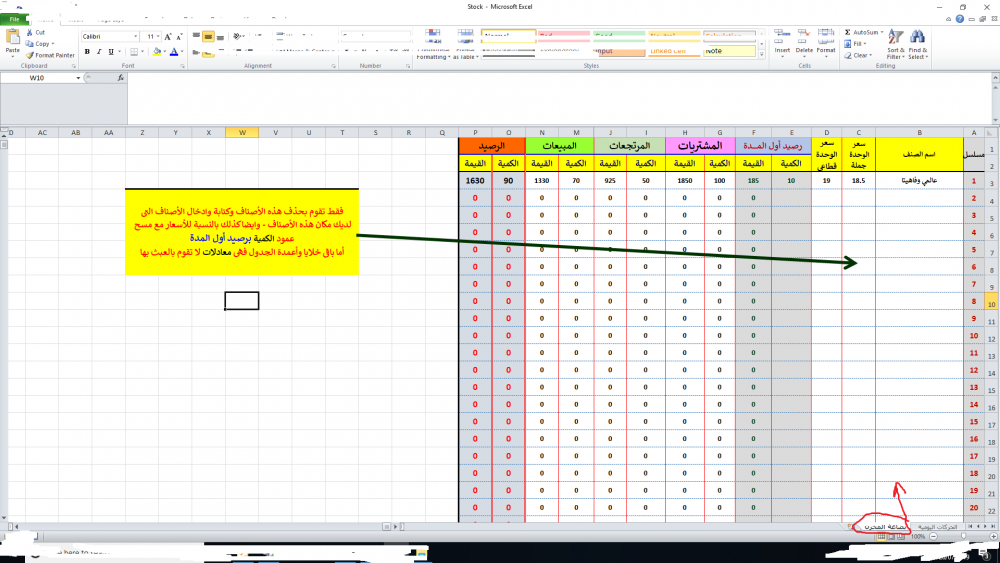Image resolution: width=1000 pixels, height=563 pixels.
Task: Click inside the formula bar
Action: click(x=558, y=98)
